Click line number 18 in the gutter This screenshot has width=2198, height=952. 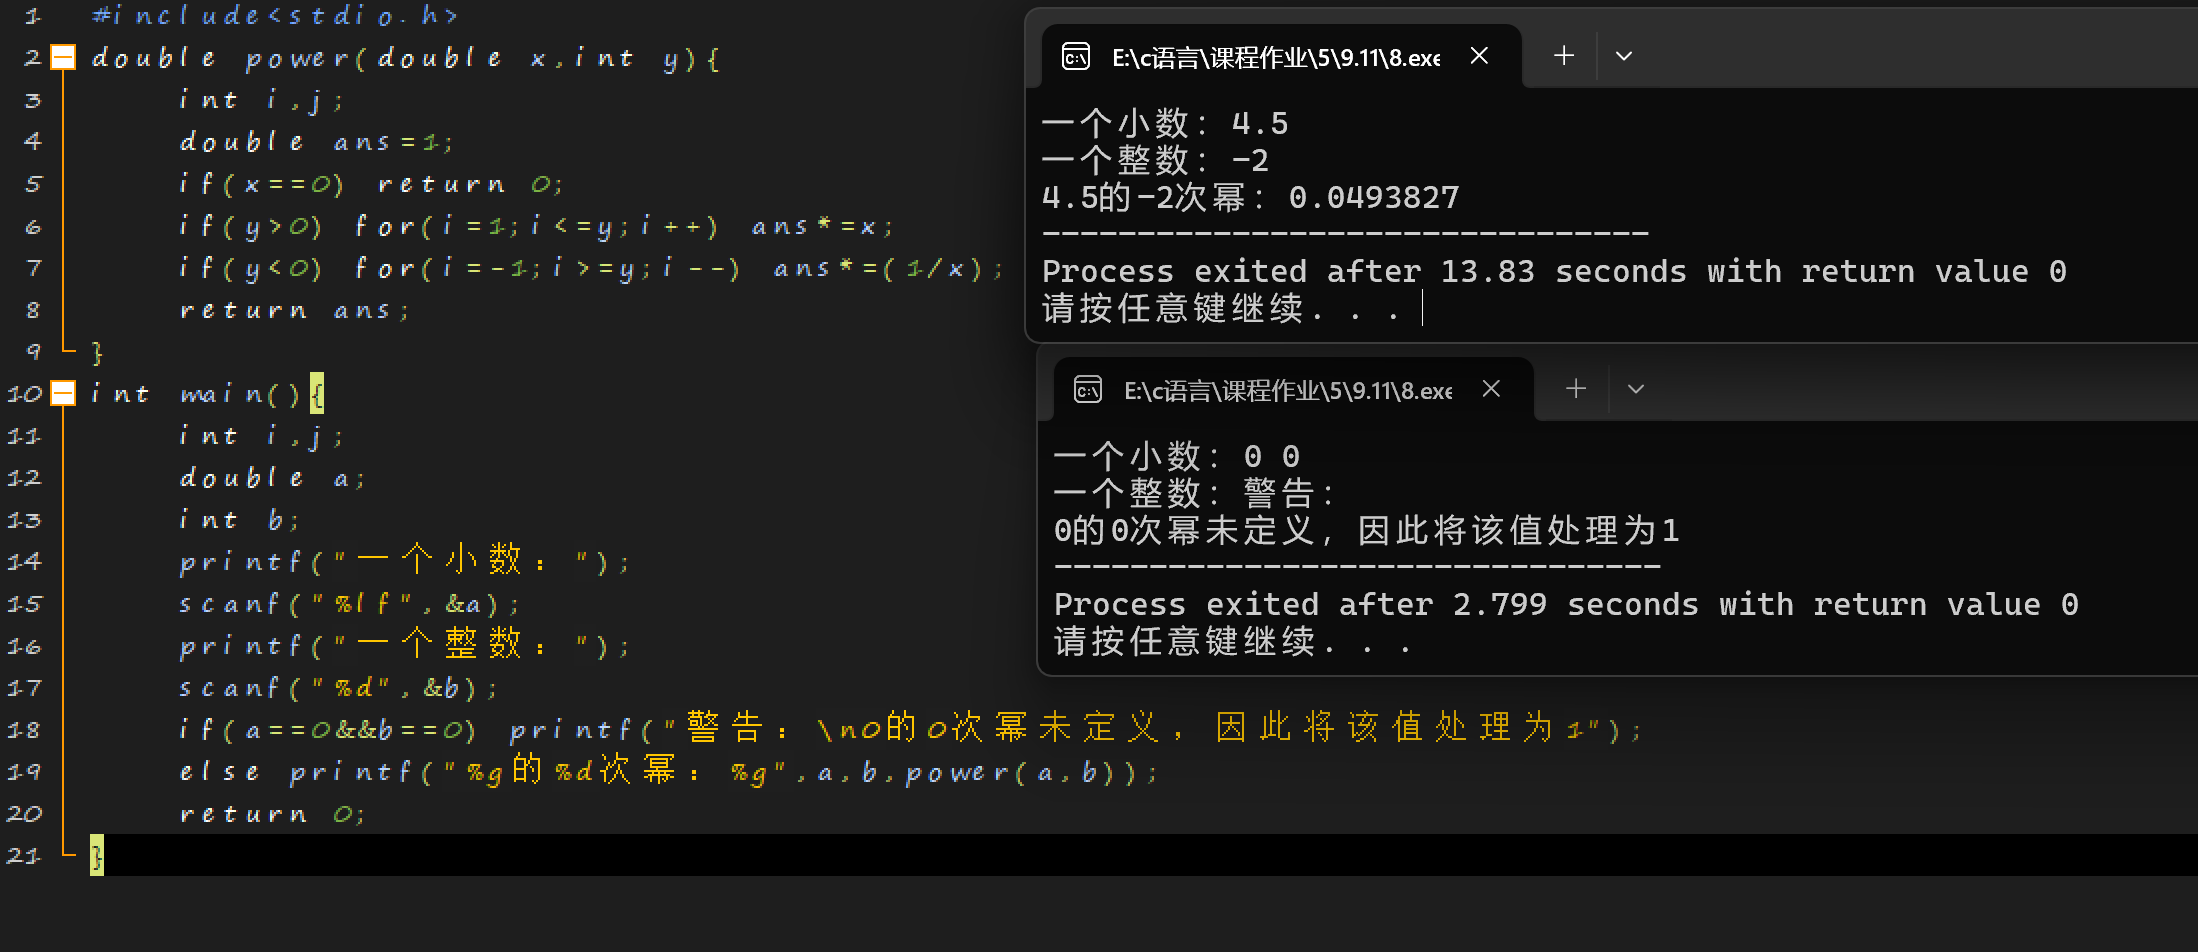click(x=24, y=730)
